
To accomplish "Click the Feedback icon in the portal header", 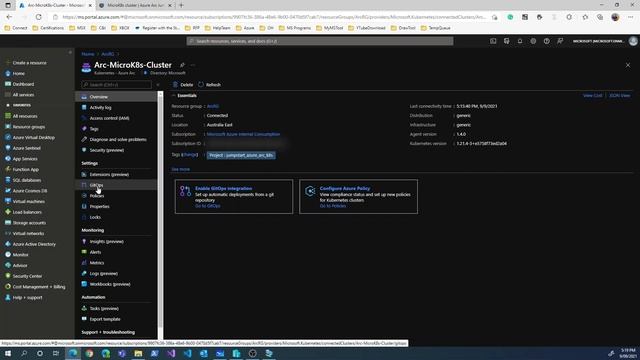I will pos(560,41).
